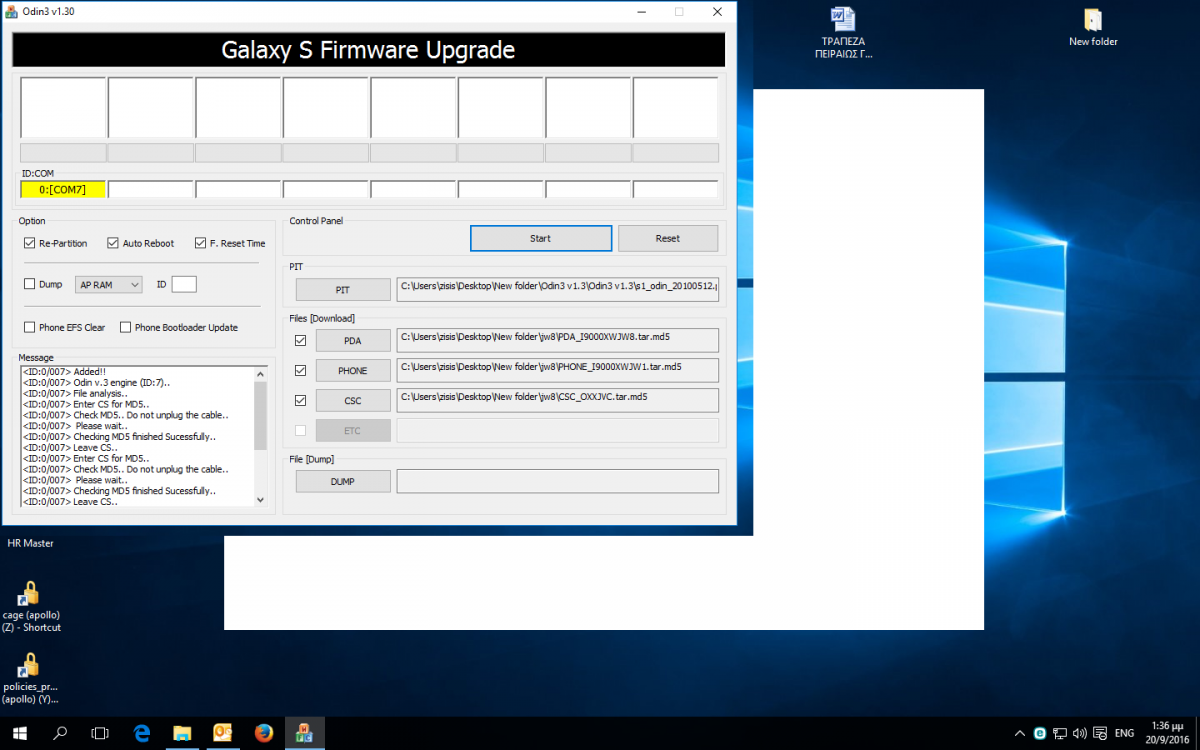Screen dimensions: 1200x750
Task: Open Outlook from the taskbar
Action: (223, 733)
